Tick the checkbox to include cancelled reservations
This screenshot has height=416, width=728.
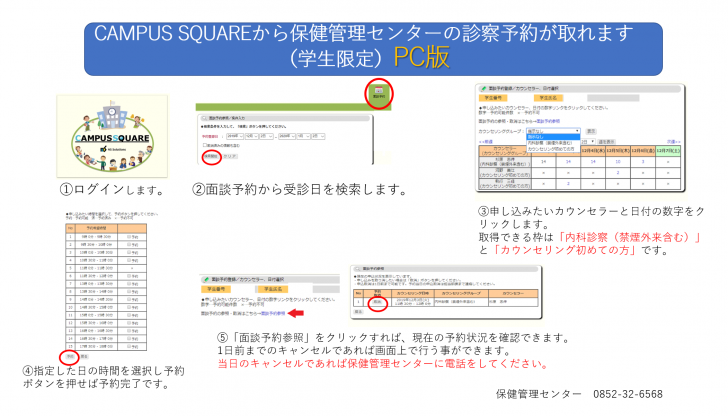tap(205, 145)
